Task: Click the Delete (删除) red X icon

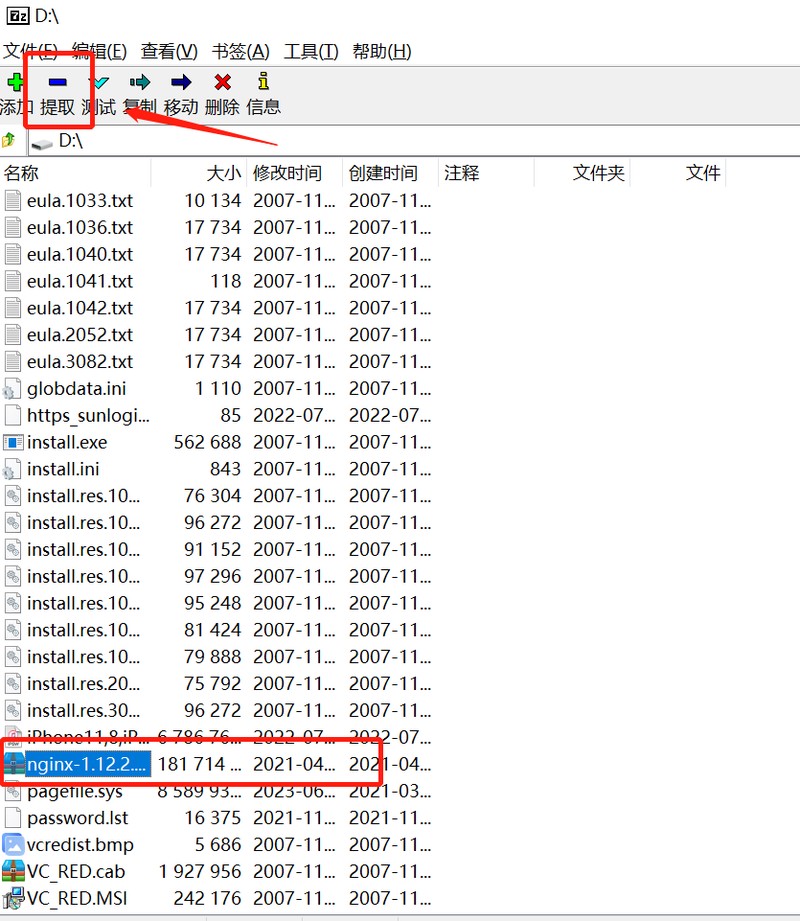Action: coord(223,82)
